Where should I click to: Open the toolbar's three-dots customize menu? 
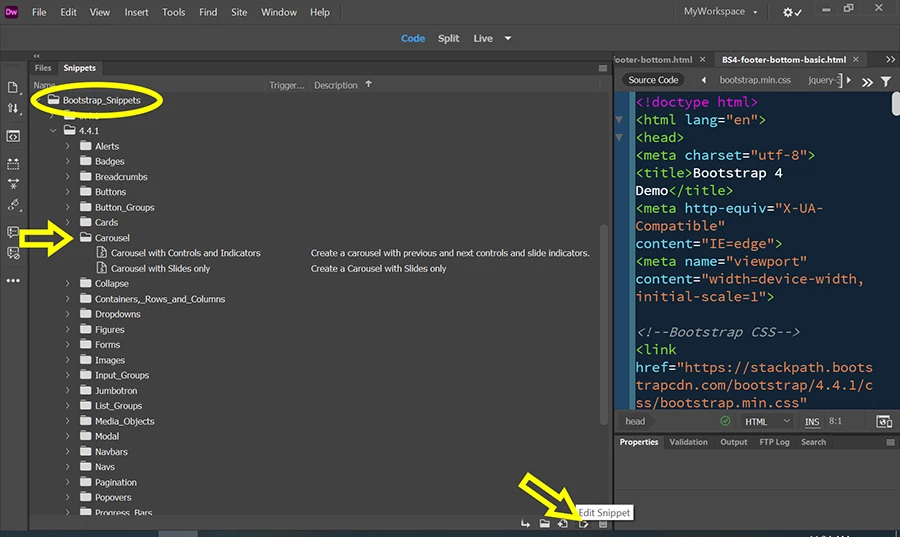13,281
